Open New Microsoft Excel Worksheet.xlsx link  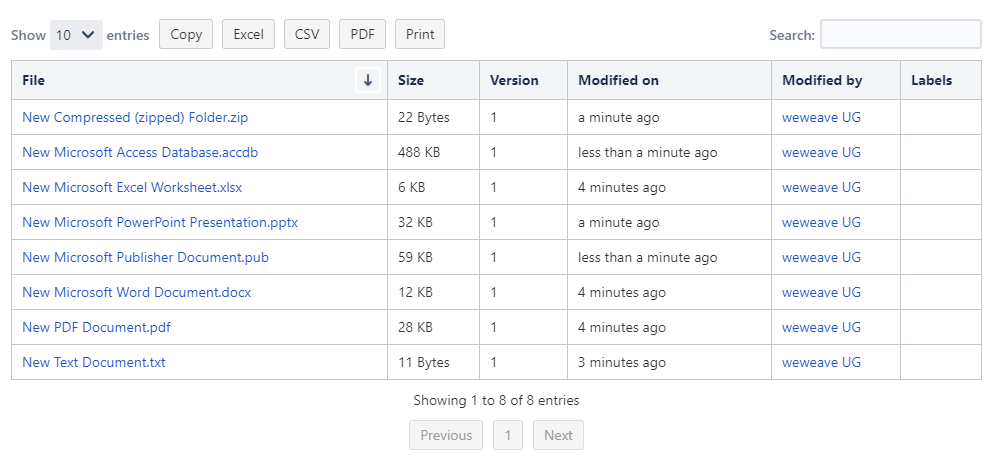132,187
